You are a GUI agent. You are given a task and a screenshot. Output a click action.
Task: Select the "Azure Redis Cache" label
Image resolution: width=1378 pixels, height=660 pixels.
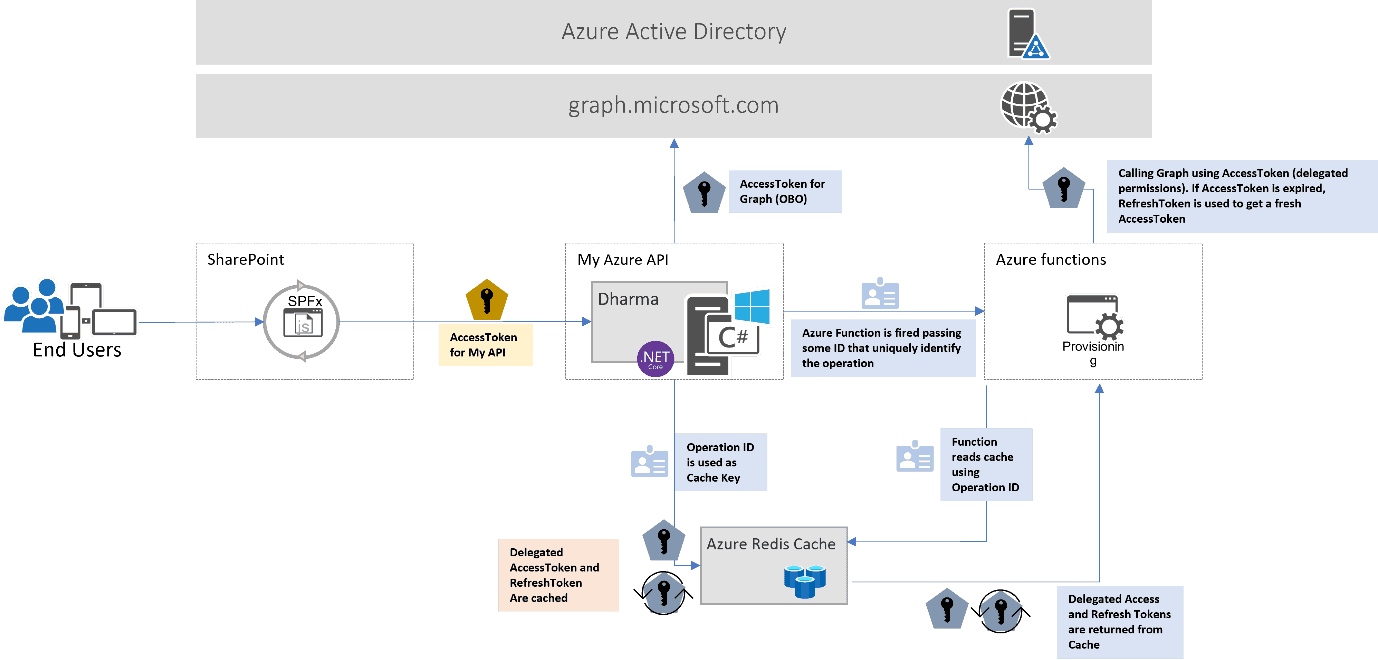click(x=771, y=544)
